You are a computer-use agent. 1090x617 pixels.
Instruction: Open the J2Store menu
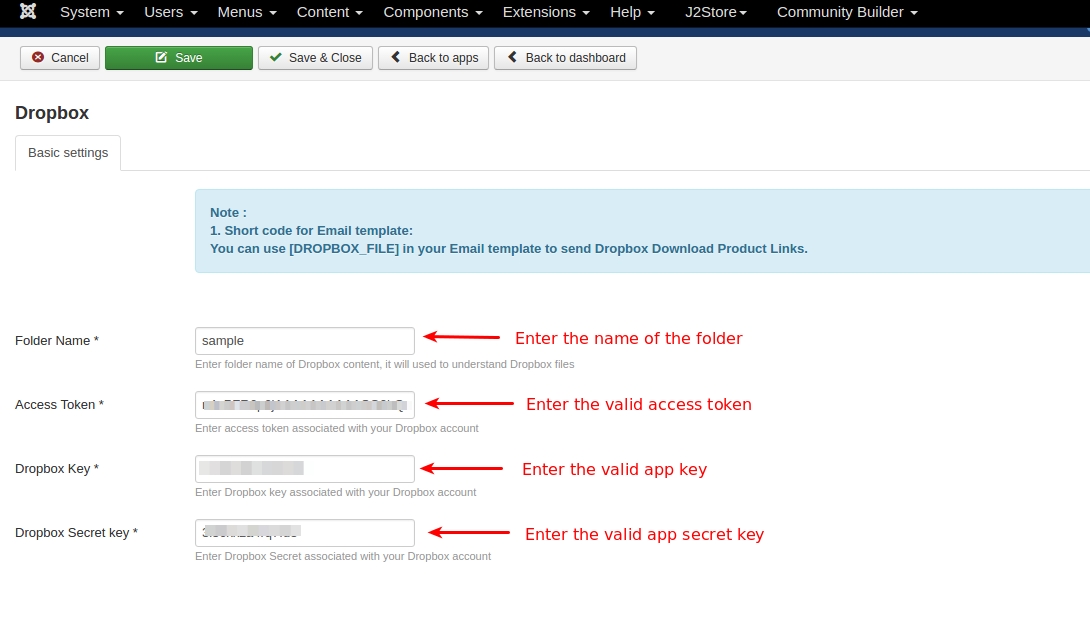click(x=716, y=12)
